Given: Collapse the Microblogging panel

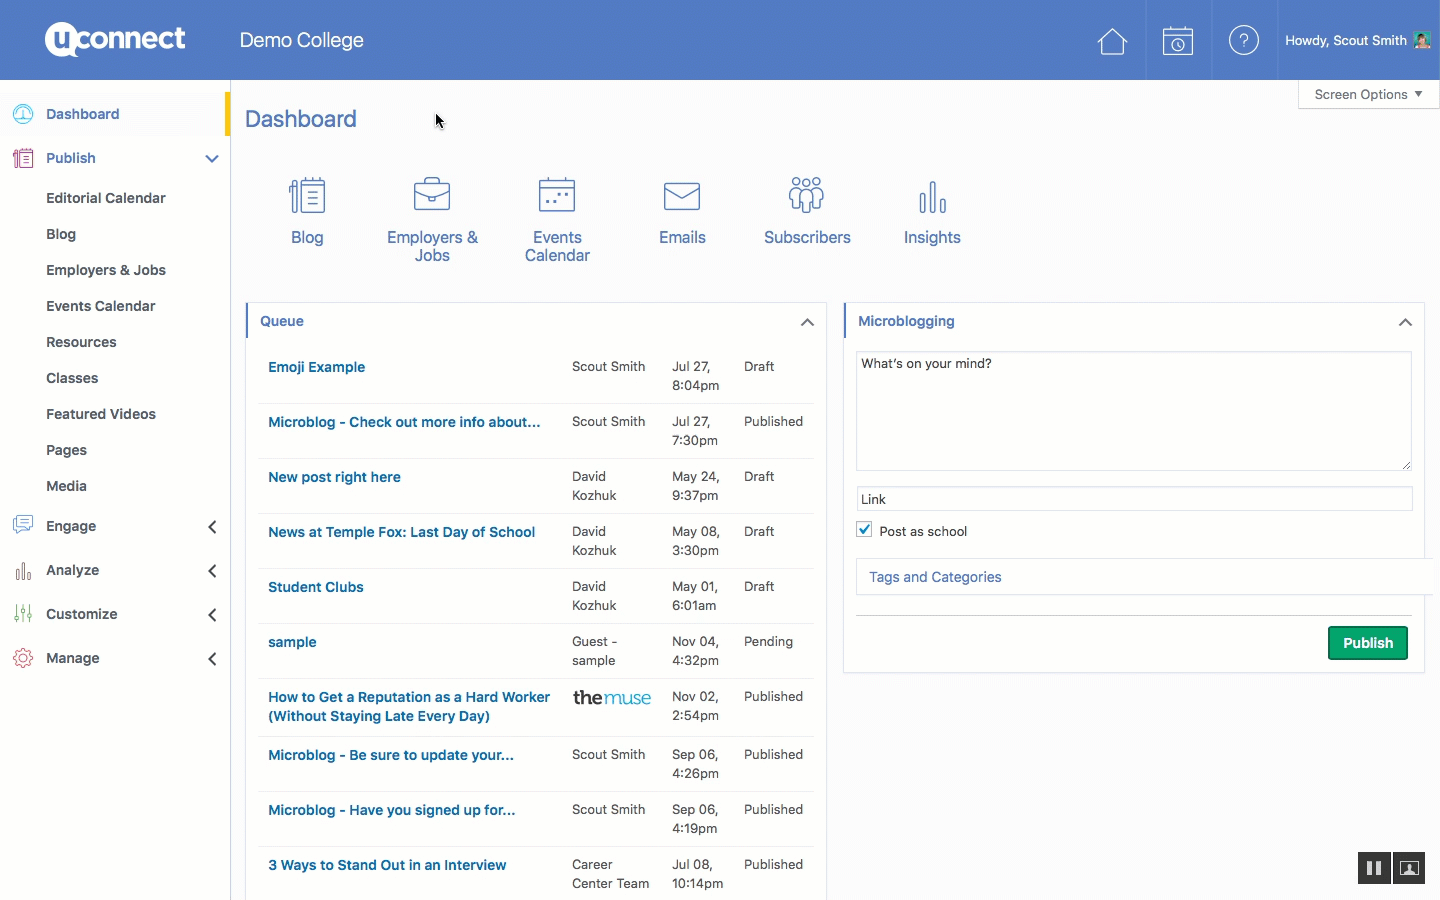Looking at the screenshot, I should tap(1405, 322).
